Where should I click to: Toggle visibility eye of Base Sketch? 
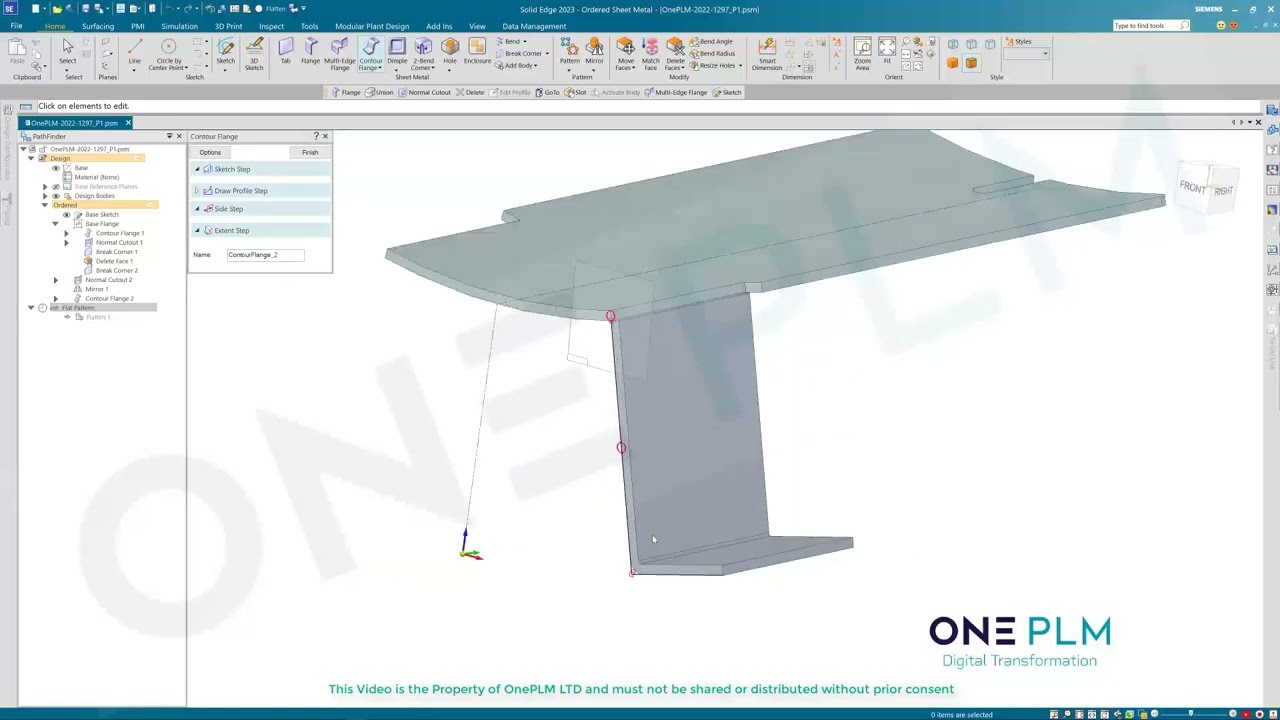[67, 215]
